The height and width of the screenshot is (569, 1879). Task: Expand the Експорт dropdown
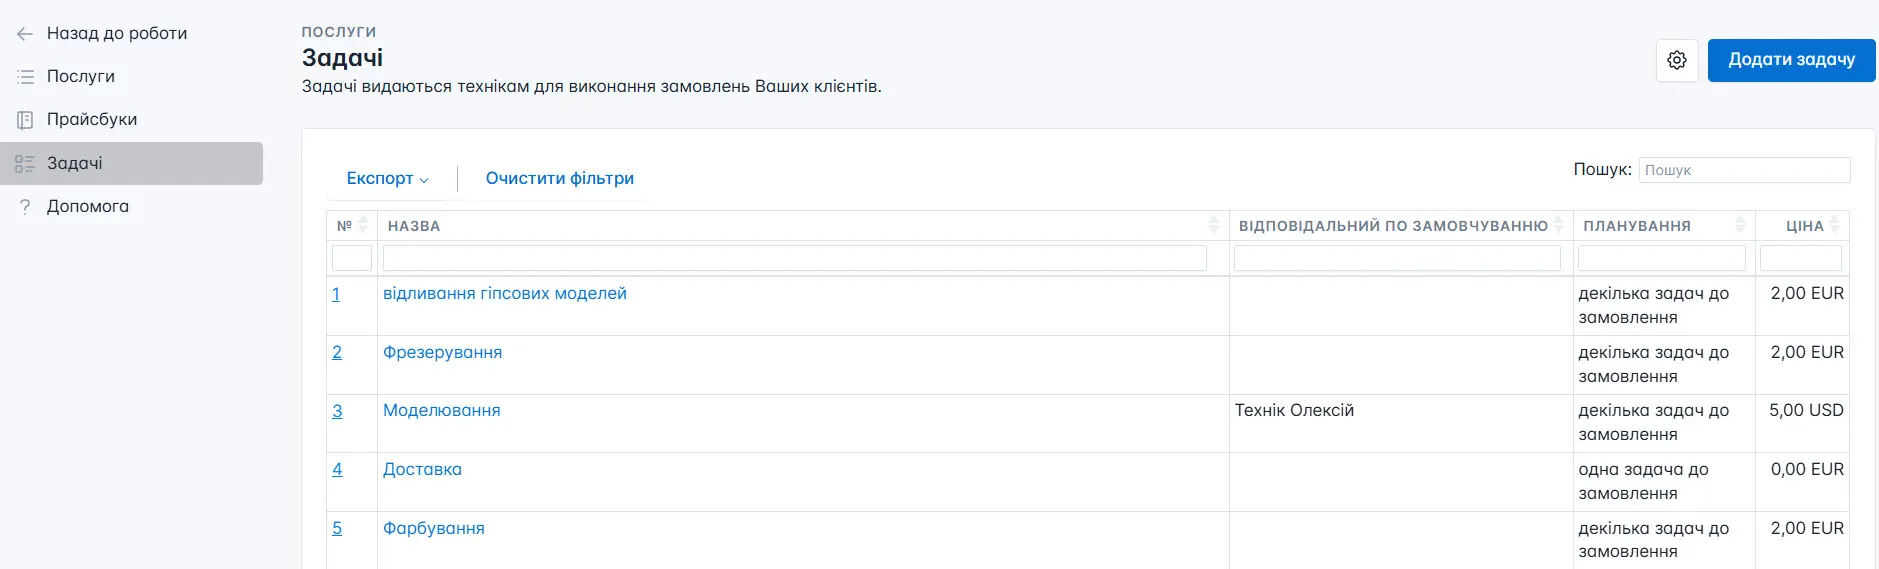point(387,179)
